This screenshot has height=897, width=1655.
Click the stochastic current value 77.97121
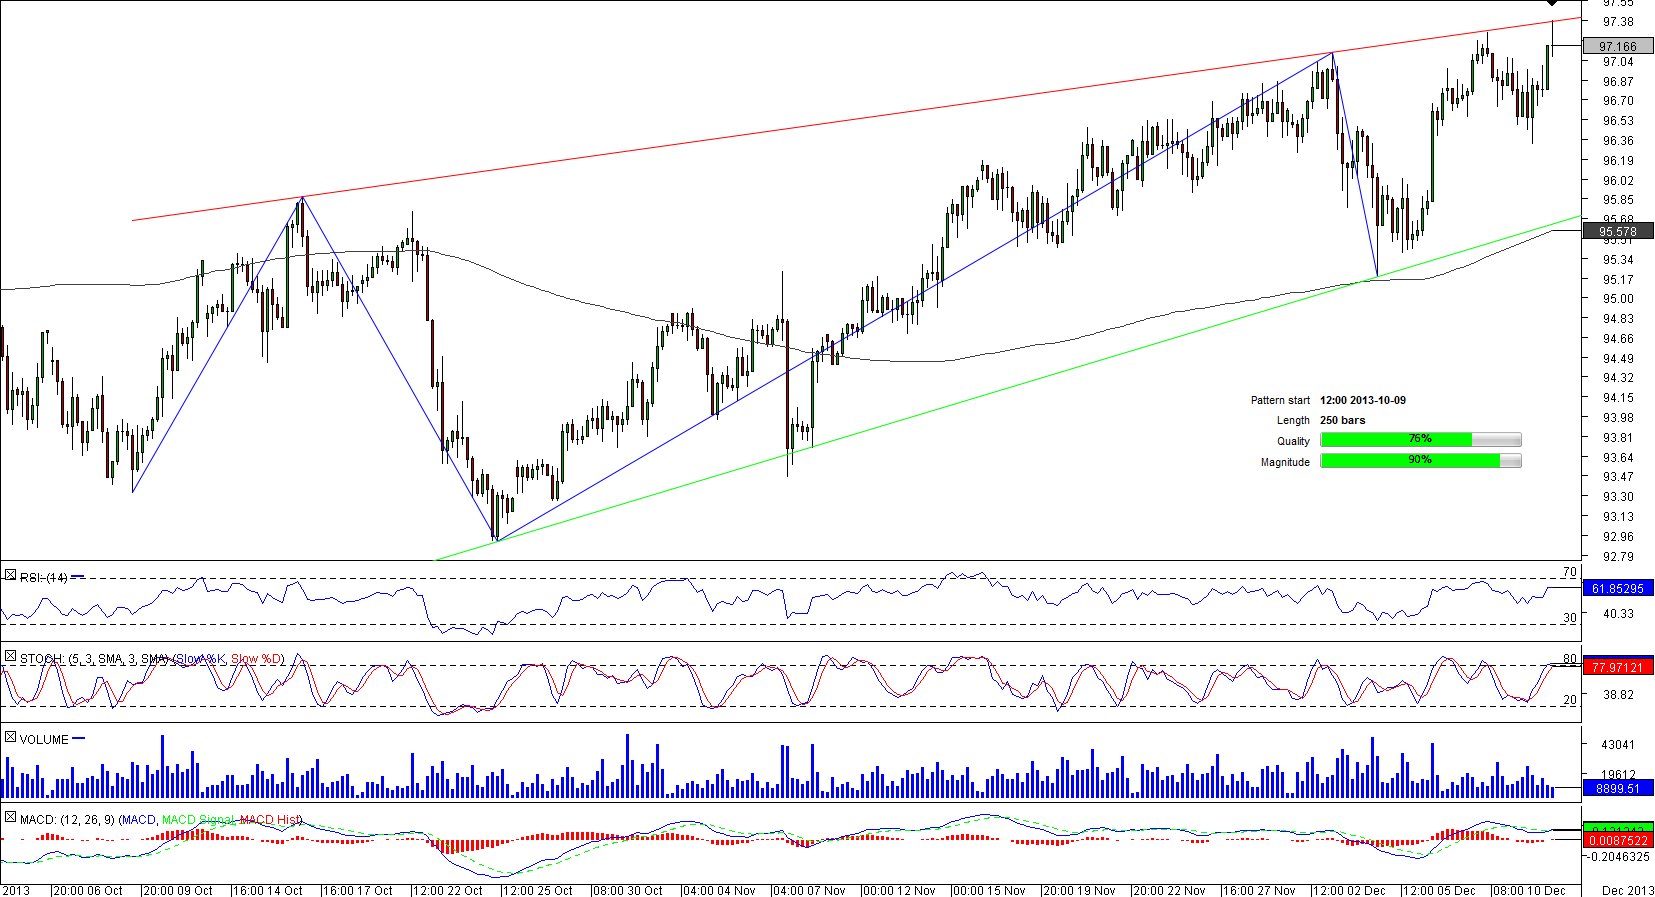click(1617, 667)
